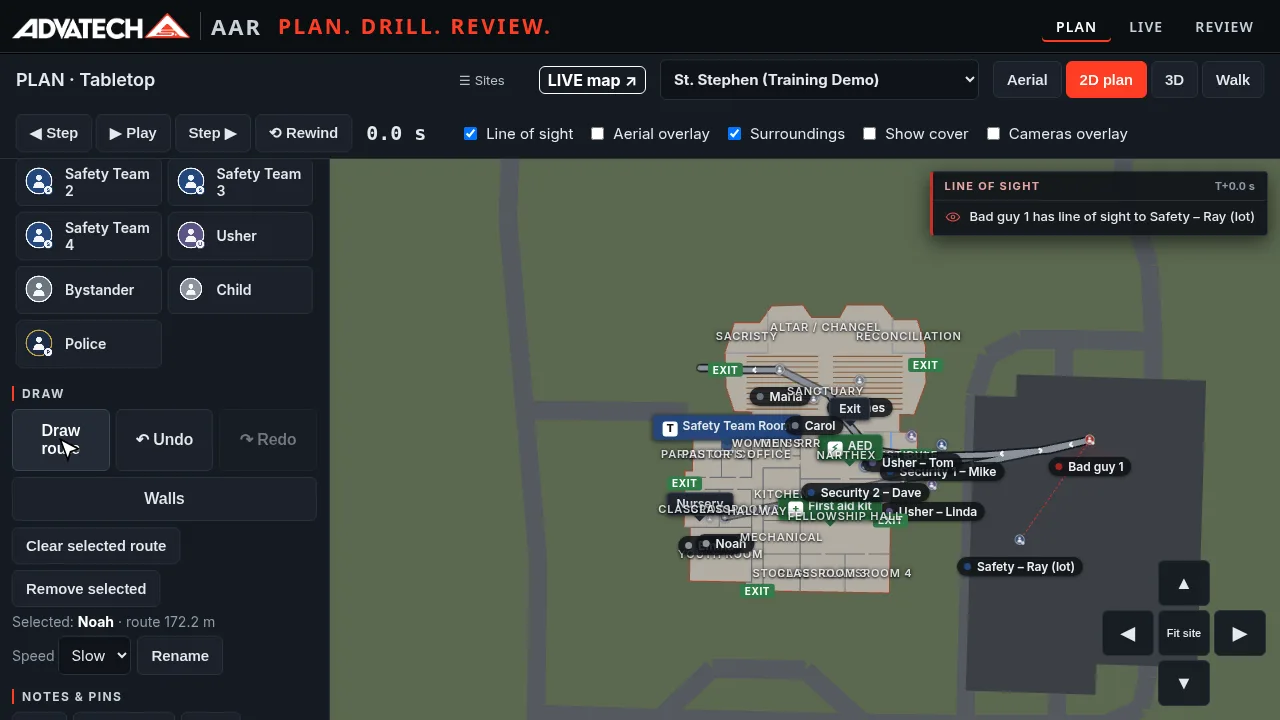This screenshot has width=1280, height=720.
Task: Open the LIVE map link
Action: pos(592,80)
